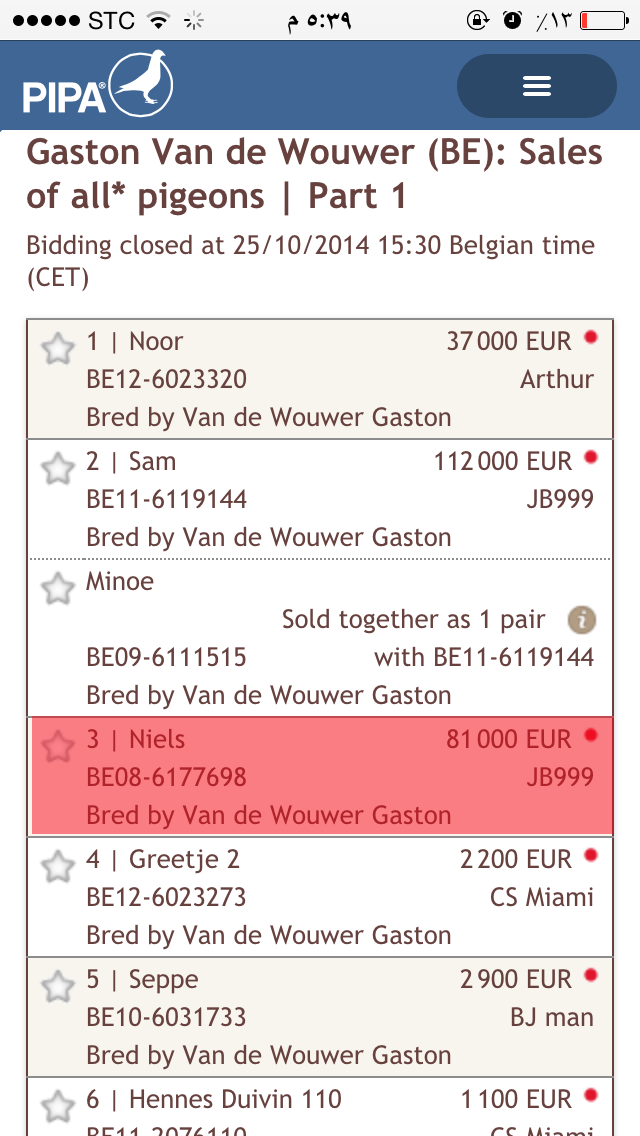Open the PIPA pigeon logo home
The width and height of the screenshot is (640, 1136).
pyautogui.click(x=98, y=85)
